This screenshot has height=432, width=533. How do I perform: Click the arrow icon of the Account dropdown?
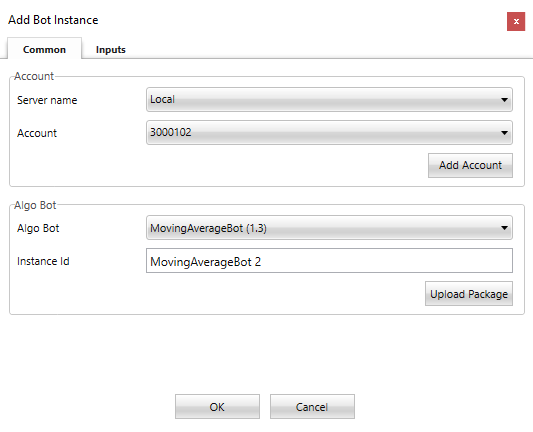pyautogui.click(x=504, y=133)
